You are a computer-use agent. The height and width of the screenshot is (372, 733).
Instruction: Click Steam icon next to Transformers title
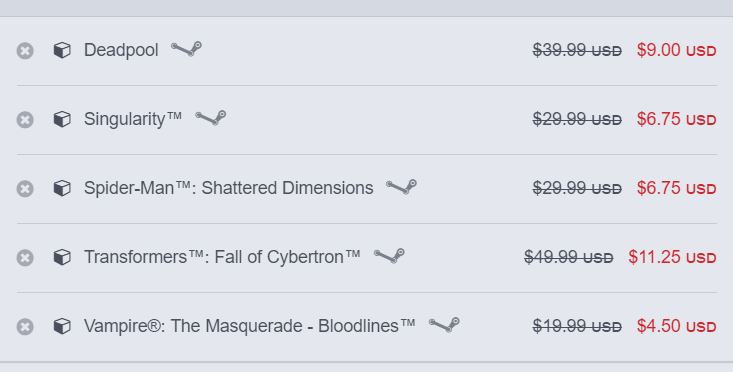pos(389,256)
